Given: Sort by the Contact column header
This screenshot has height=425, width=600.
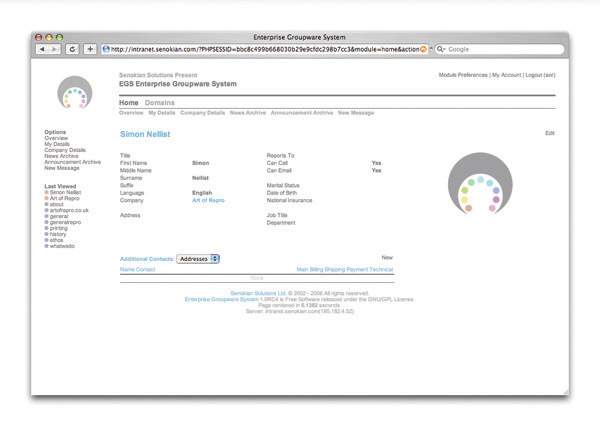Looking at the screenshot, I should (145, 269).
